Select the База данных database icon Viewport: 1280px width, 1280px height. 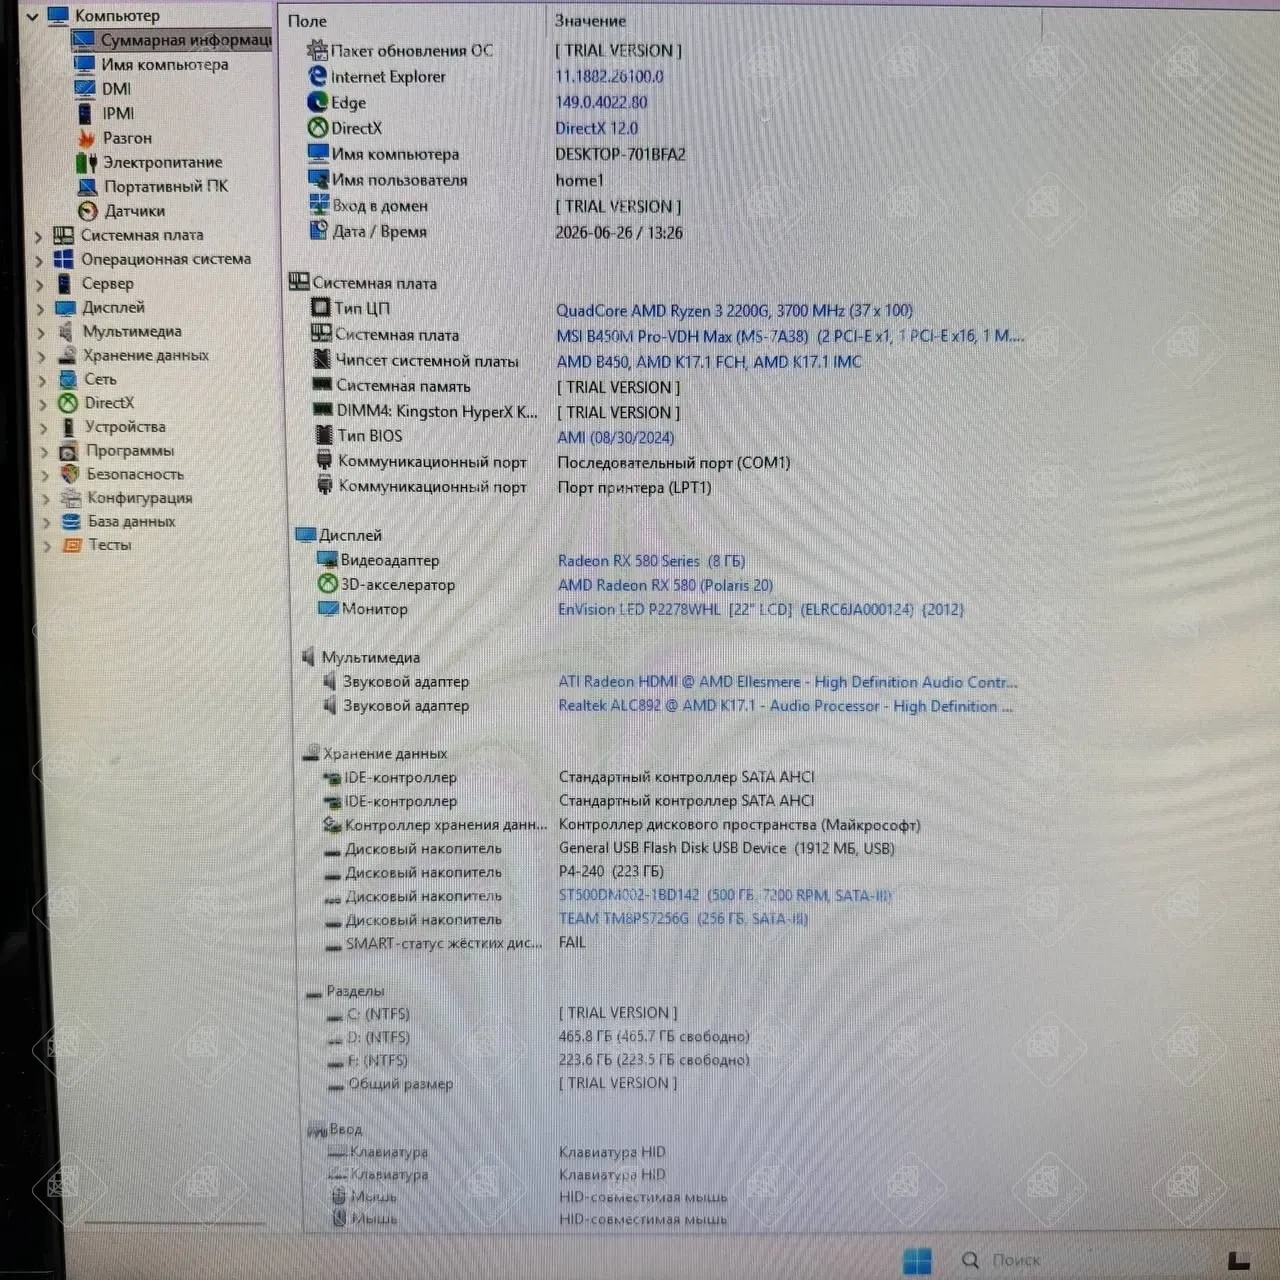[x=71, y=521]
